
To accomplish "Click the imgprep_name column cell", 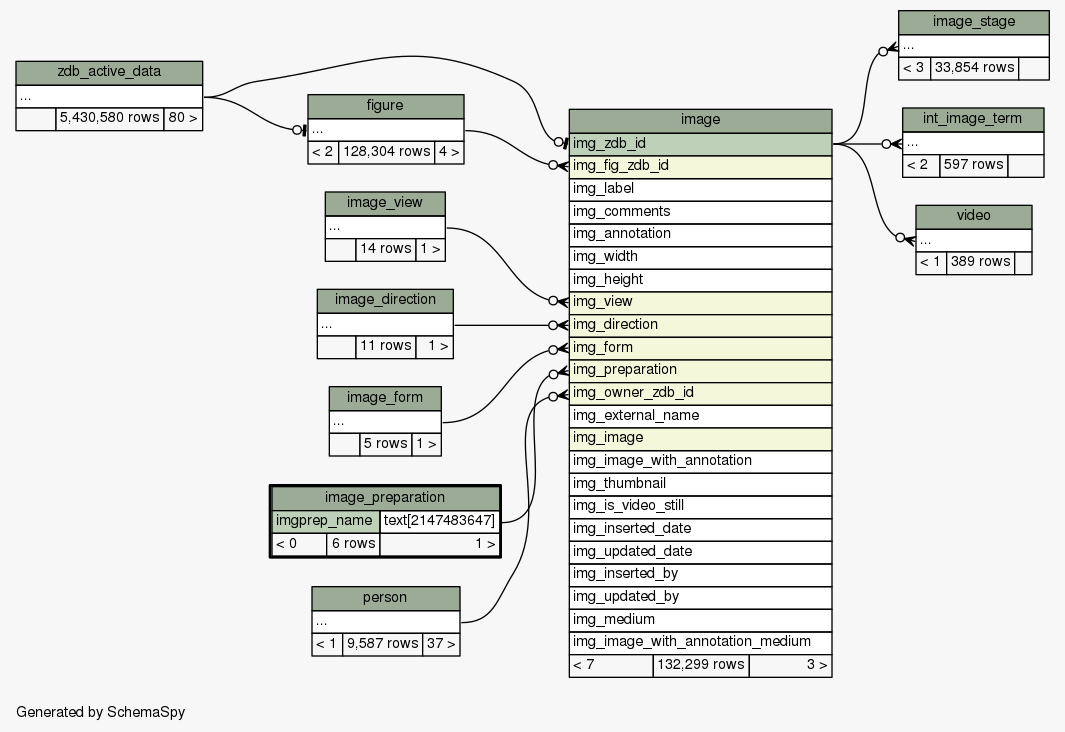I will [325, 521].
